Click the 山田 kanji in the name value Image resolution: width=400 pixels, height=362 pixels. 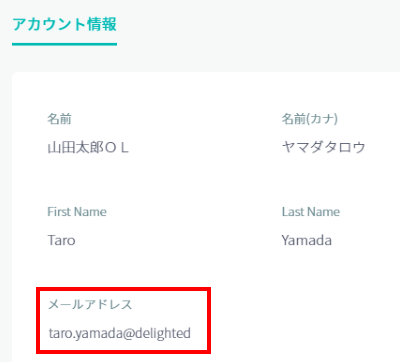tap(61, 147)
